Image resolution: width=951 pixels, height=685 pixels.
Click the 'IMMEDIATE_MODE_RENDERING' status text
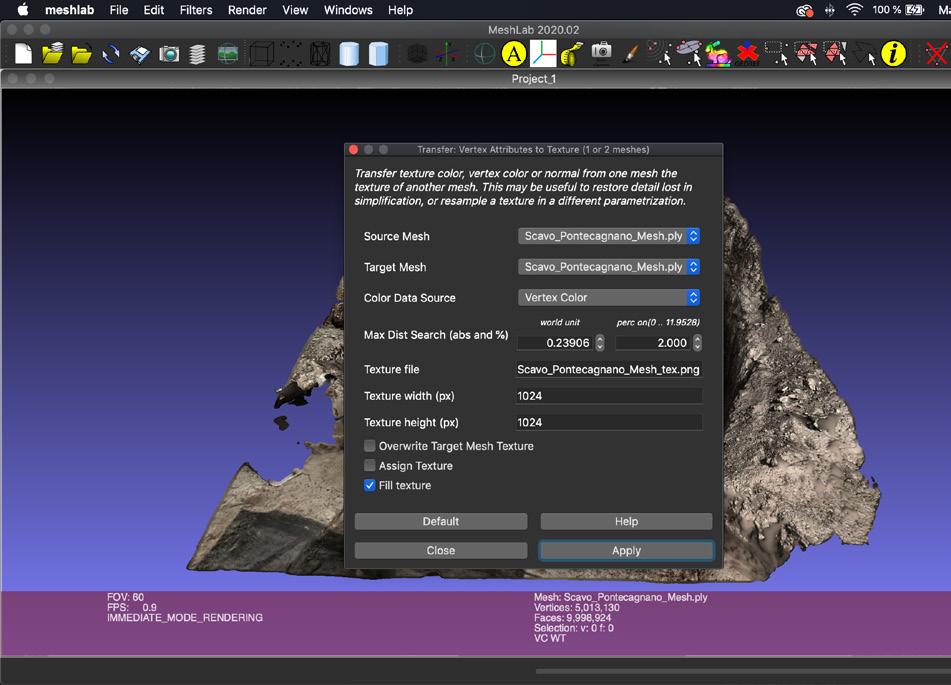click(185, 618)
